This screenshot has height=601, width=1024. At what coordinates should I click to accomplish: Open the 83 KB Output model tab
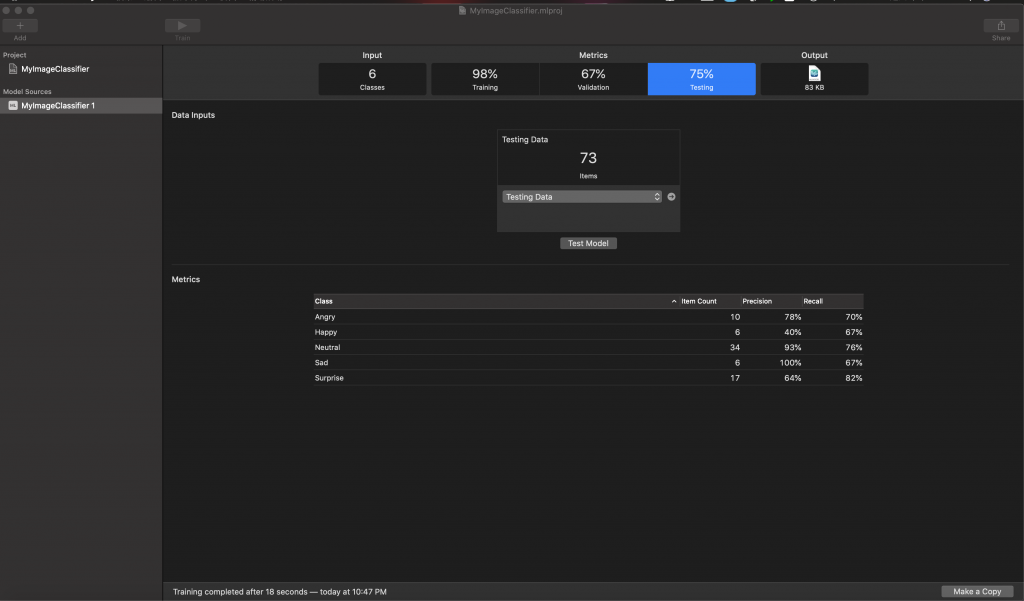pos(814,79)
